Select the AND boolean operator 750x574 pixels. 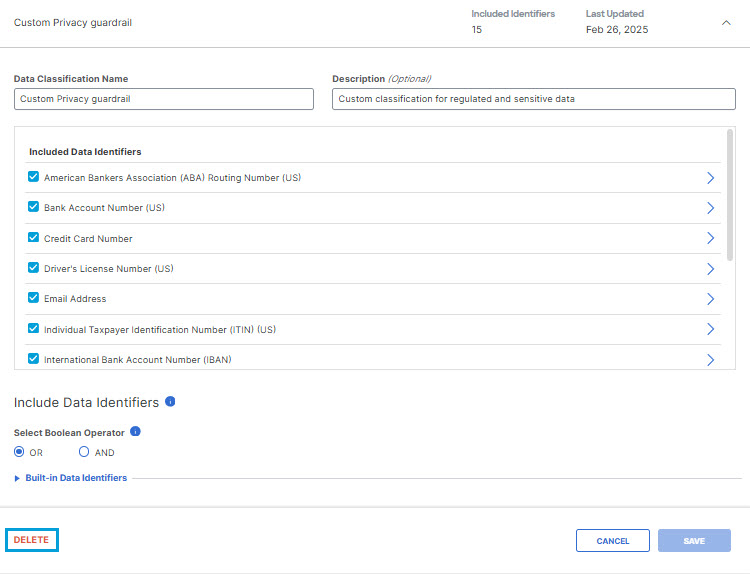(84, 452)
